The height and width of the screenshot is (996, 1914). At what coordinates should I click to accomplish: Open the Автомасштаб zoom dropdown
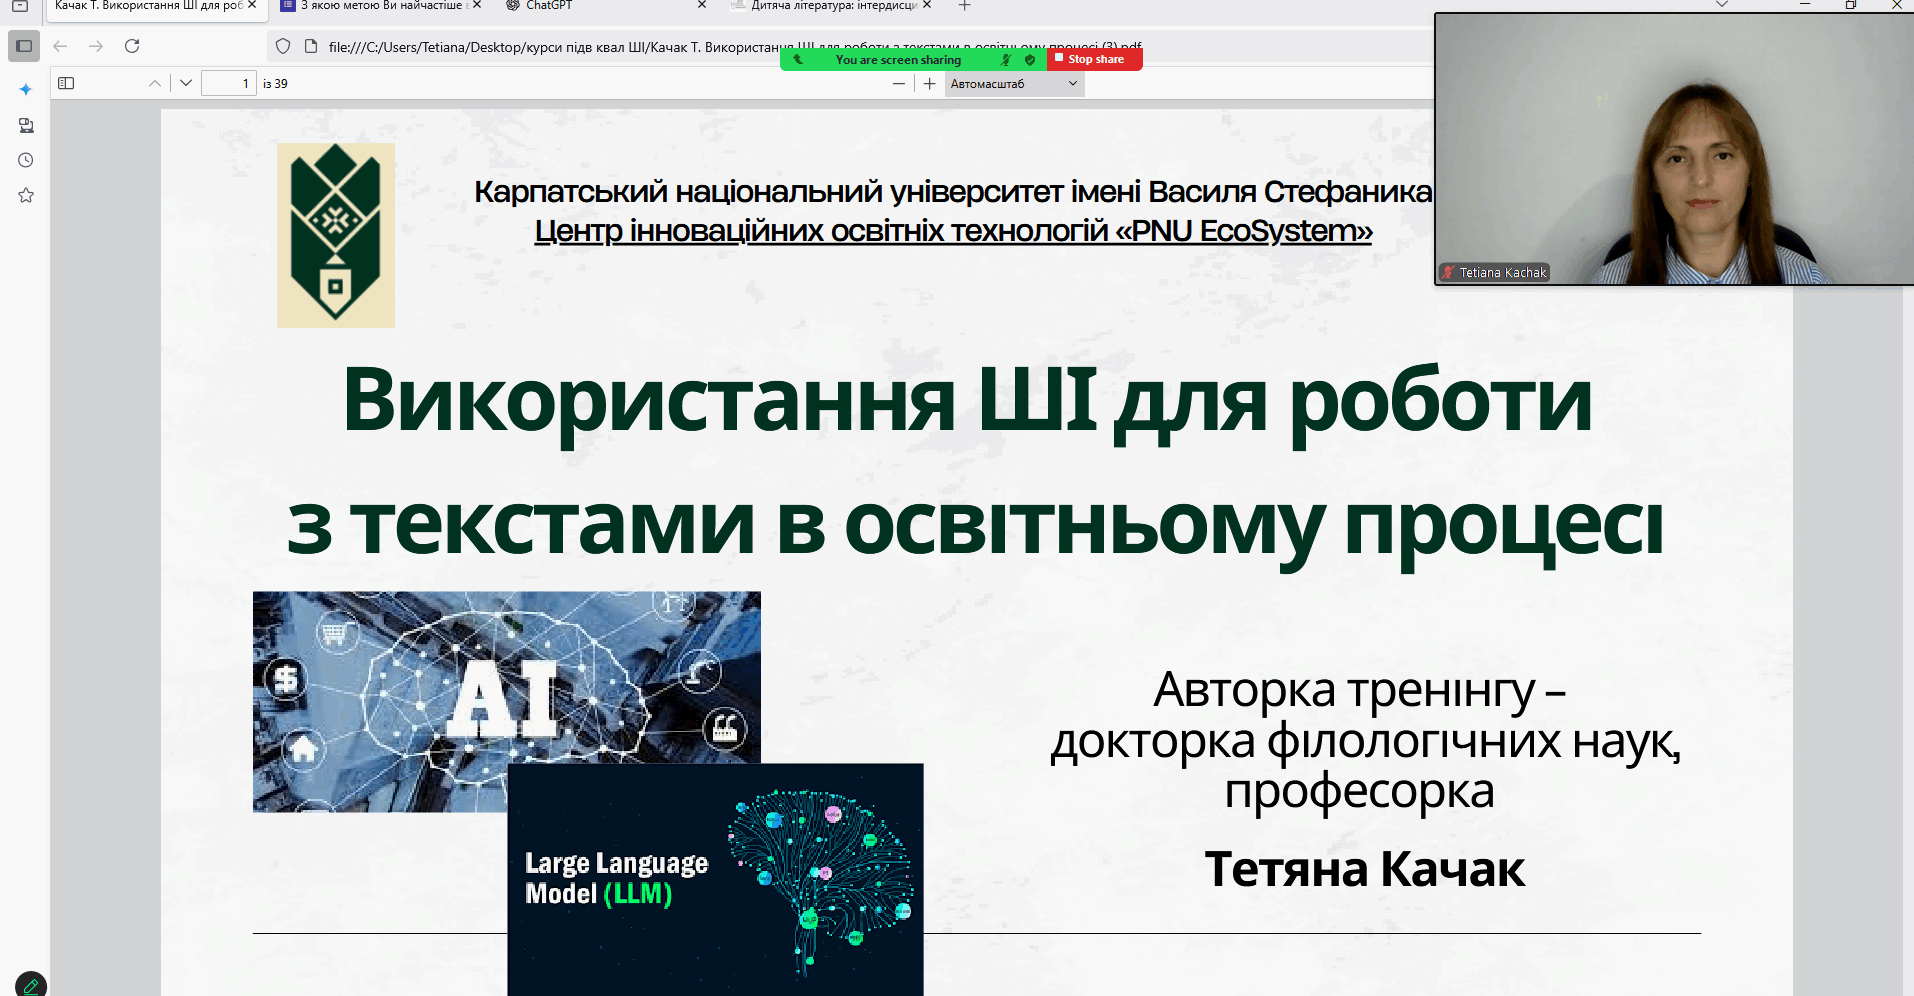[1013, 84]
